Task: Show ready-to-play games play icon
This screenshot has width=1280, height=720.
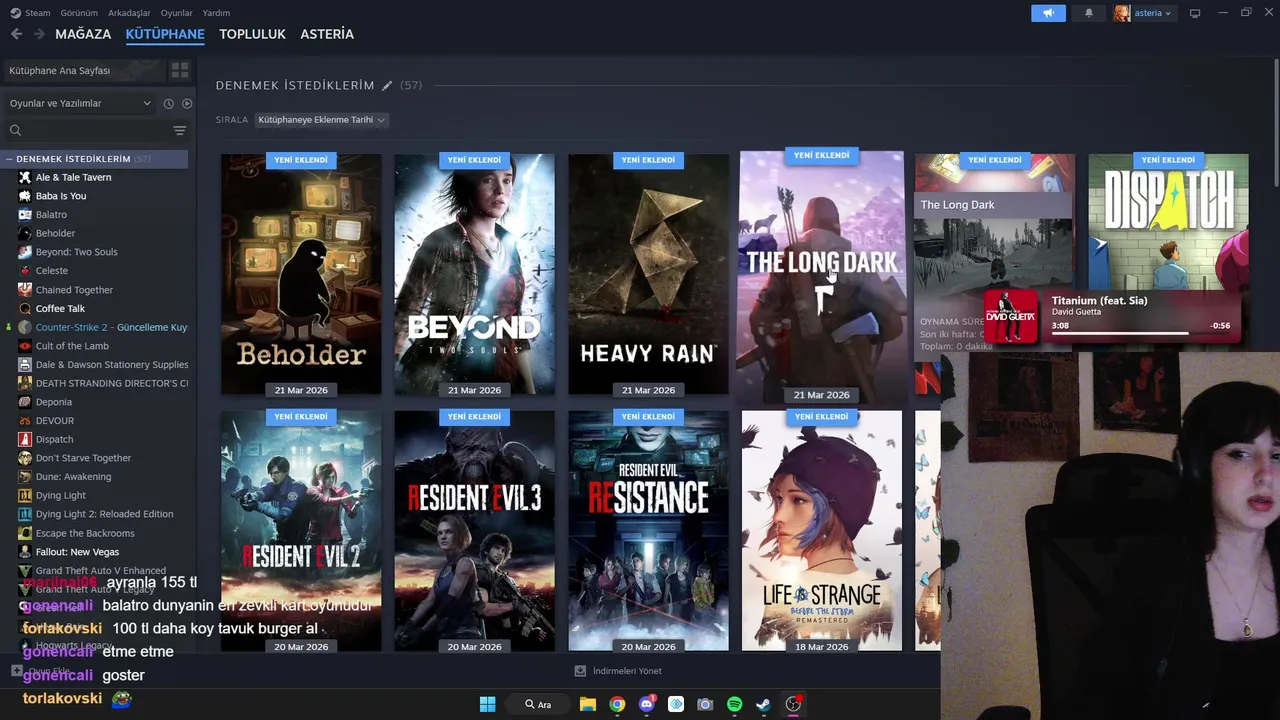Action: coord(187,103)
